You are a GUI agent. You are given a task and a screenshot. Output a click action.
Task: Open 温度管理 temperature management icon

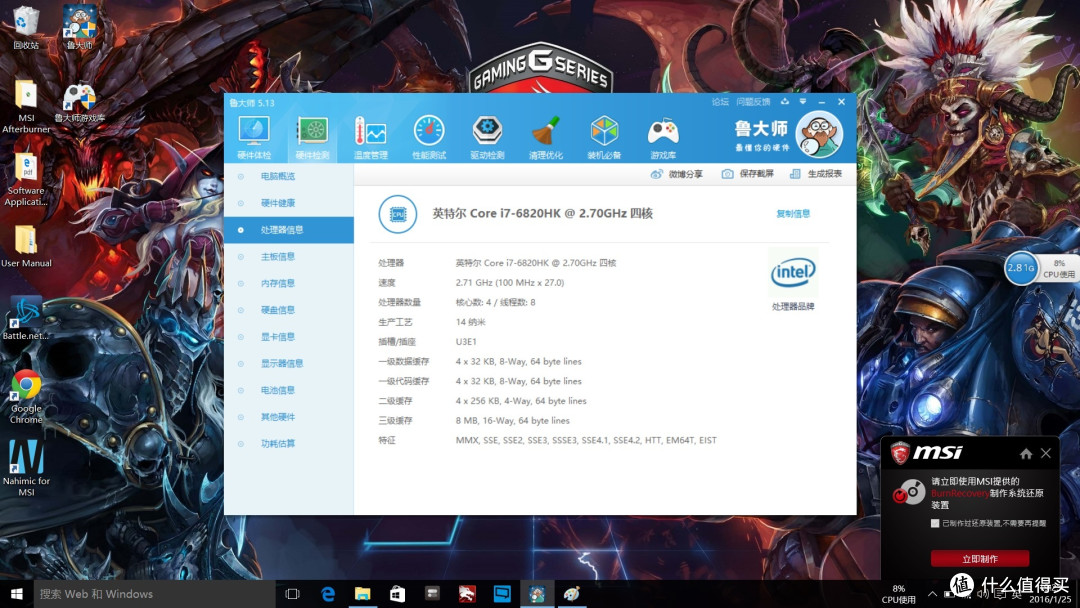click(371, 138)
